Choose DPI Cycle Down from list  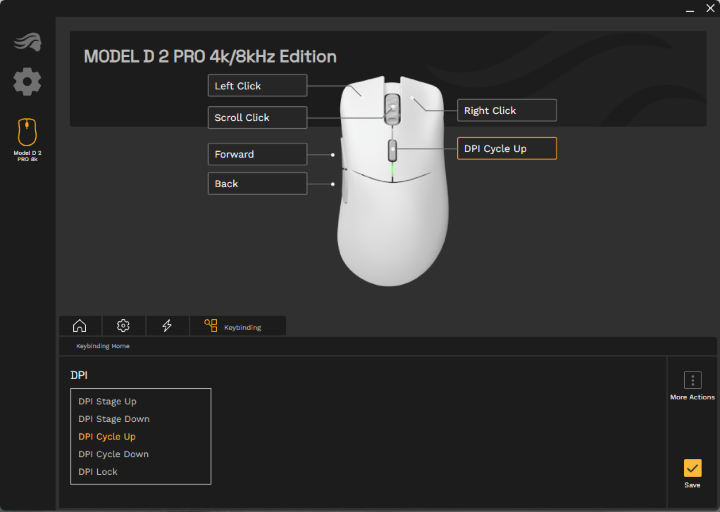pyautogui.click(x=113, y=454)
